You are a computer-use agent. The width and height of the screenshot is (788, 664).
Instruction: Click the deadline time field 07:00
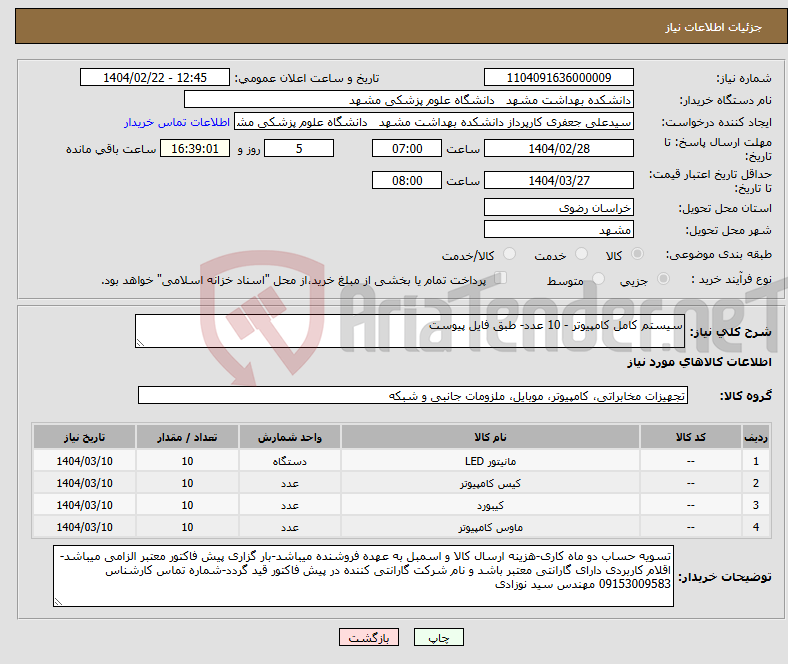click(407, 148)
